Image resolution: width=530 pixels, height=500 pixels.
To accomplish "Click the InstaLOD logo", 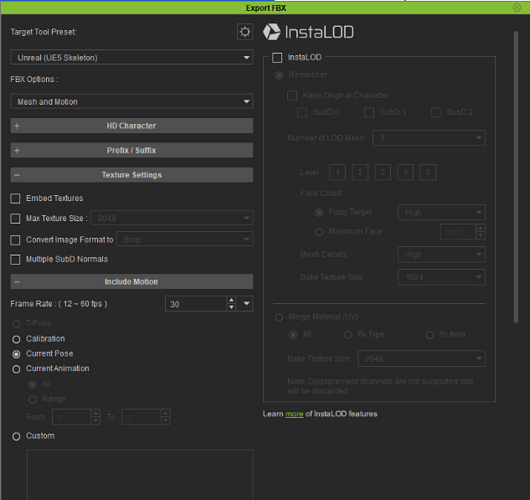I will pyautogui.click(x=308, y=32).
